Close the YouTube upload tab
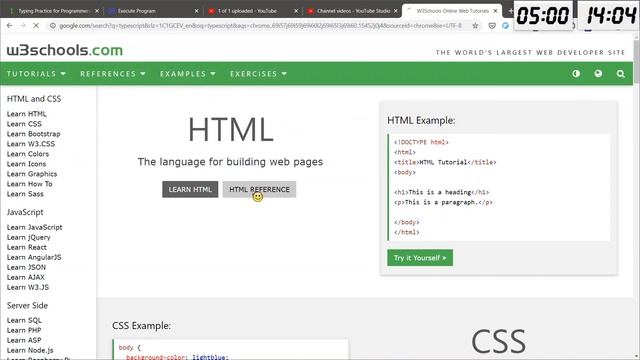This screenshot has height=360, width=640. pyautogui.click(x=296, y=11)
